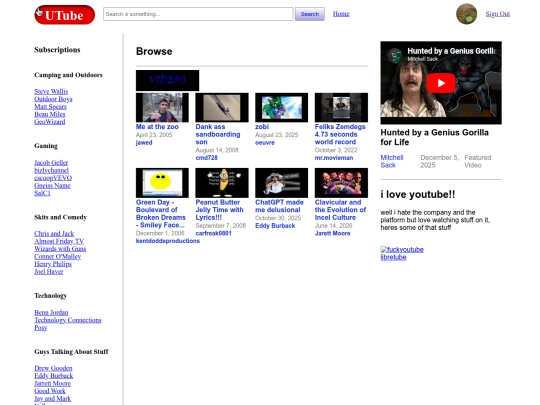
Task: Open Jacob Geller subscription
Action: (x=51, y=163)
